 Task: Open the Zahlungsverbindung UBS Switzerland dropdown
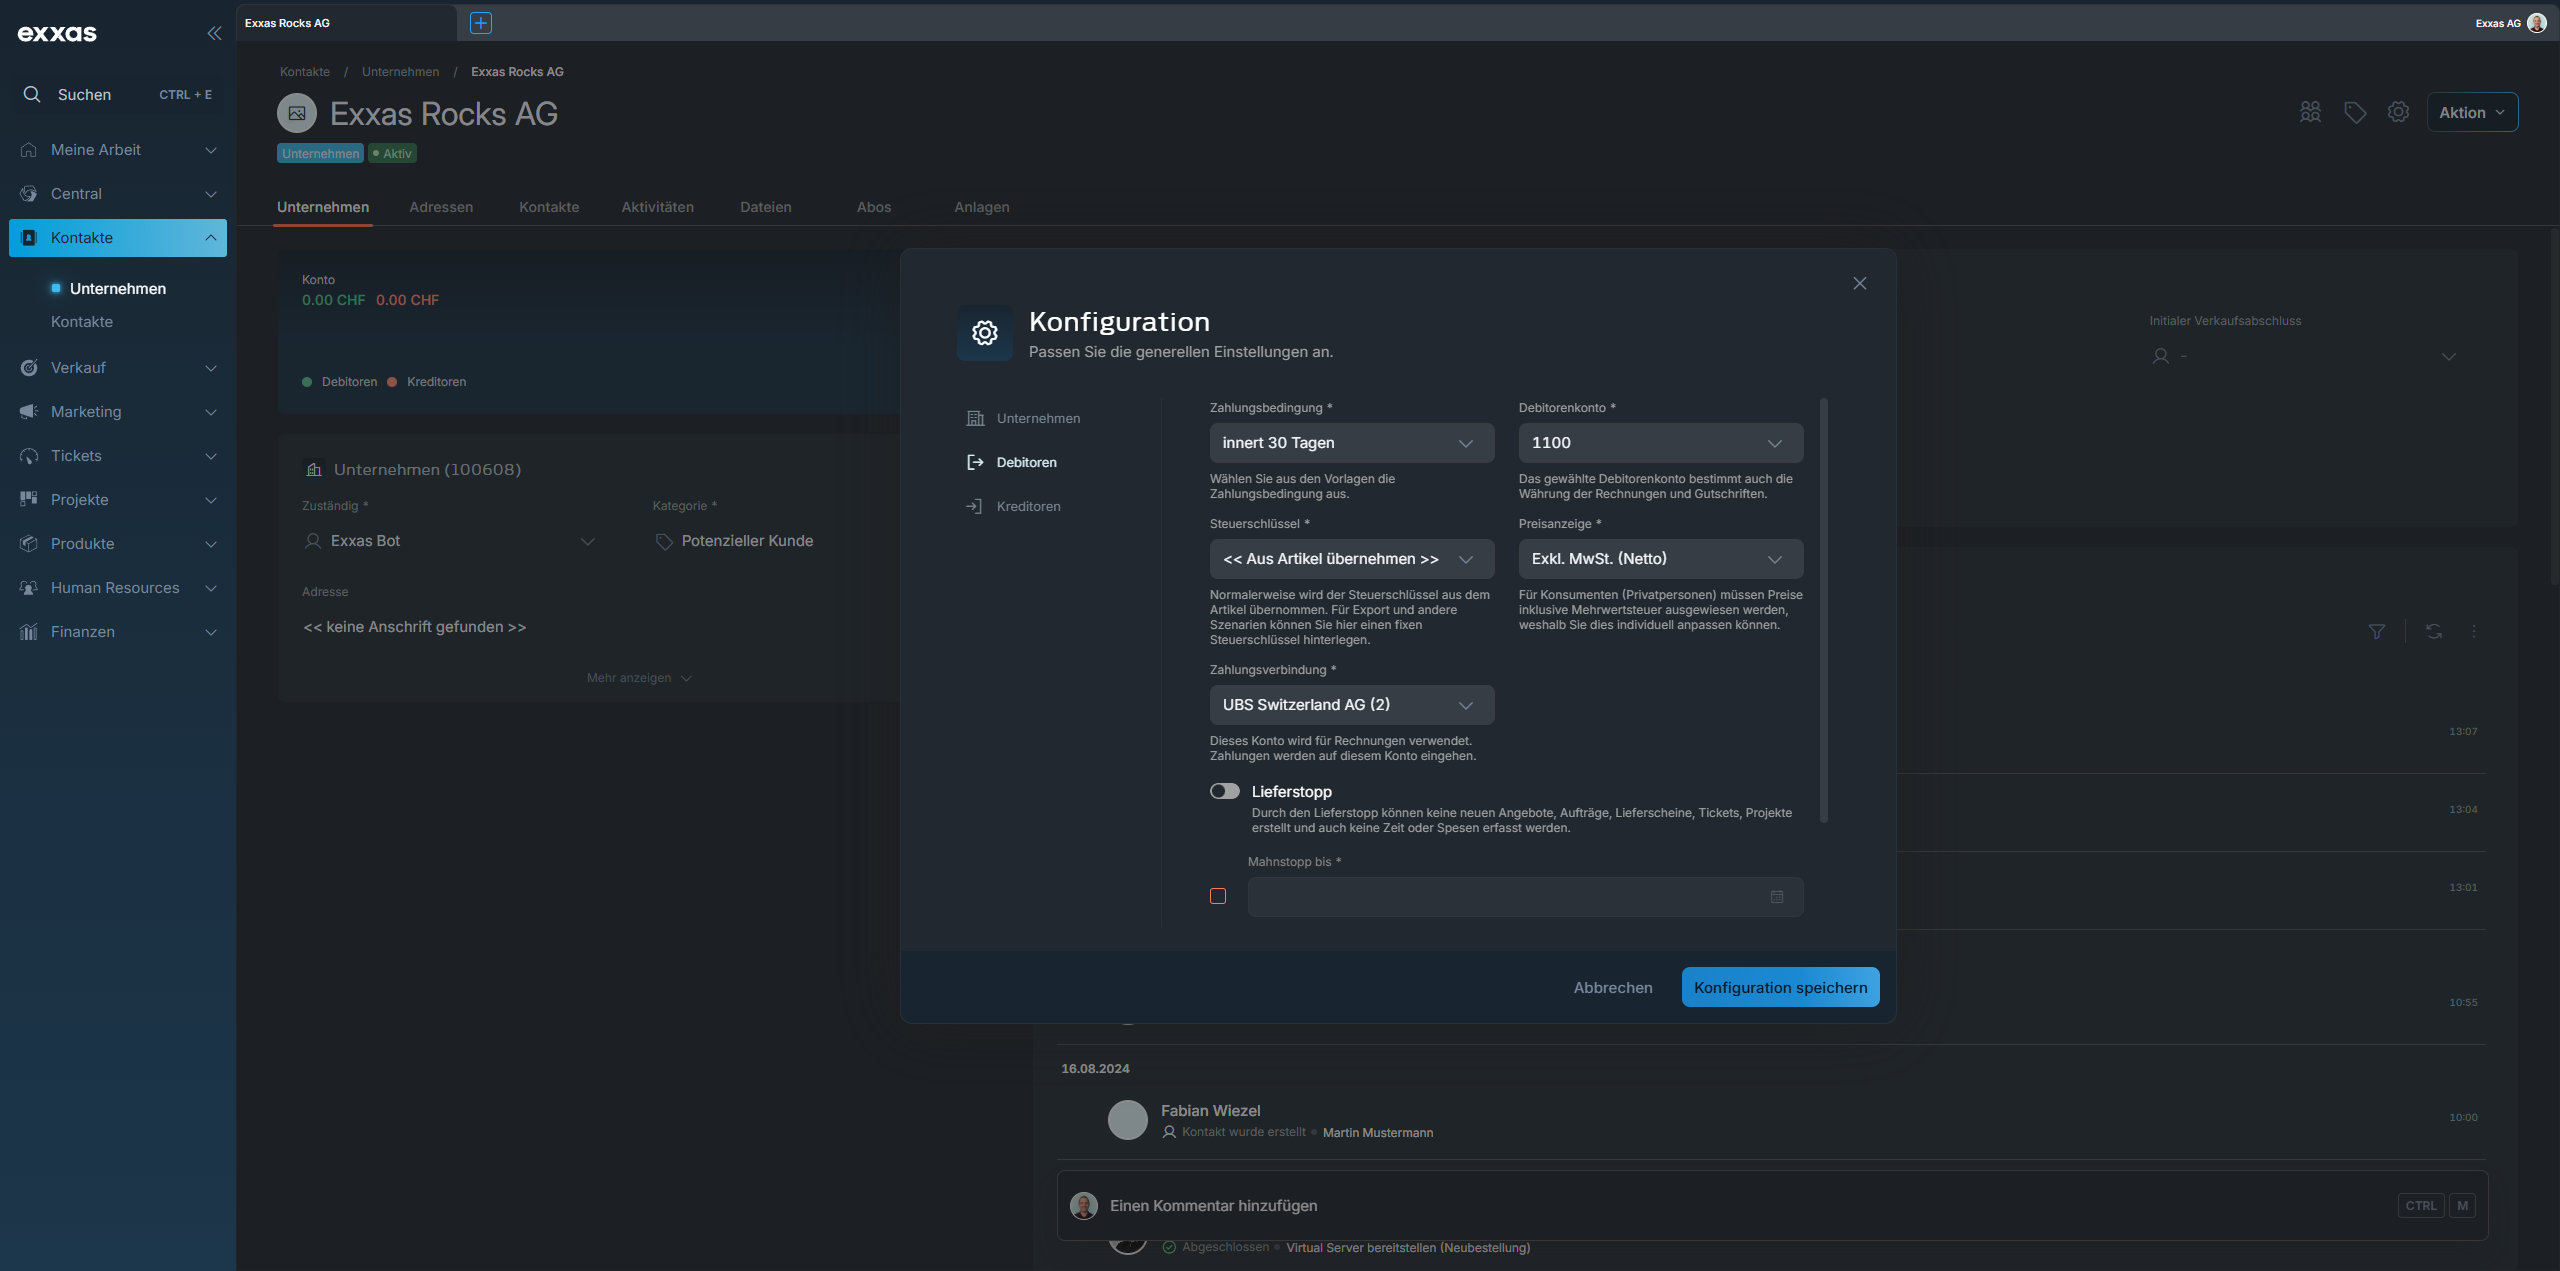[x=1351, y=705]
